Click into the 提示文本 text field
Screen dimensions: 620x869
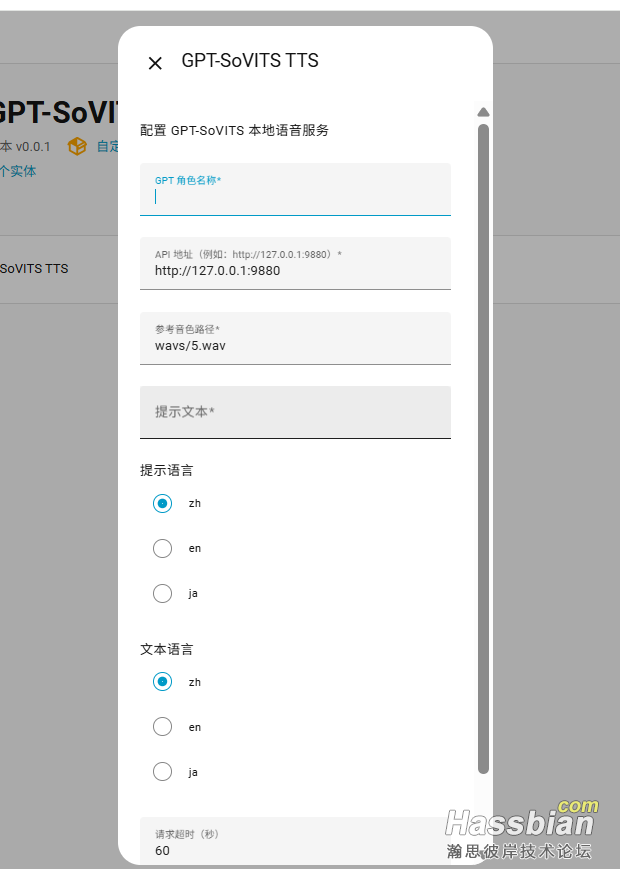[x=295, y=412]
